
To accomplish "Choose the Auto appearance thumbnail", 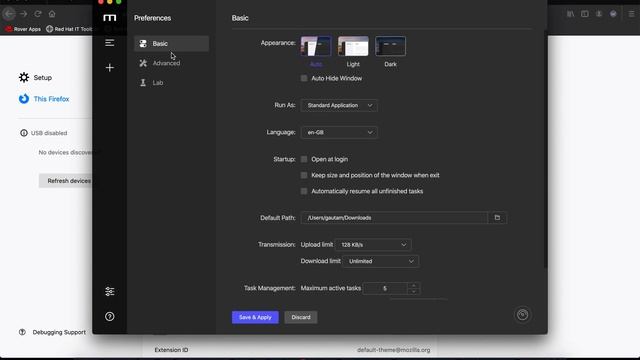I will pyautogui.click(x=316, y=46).
